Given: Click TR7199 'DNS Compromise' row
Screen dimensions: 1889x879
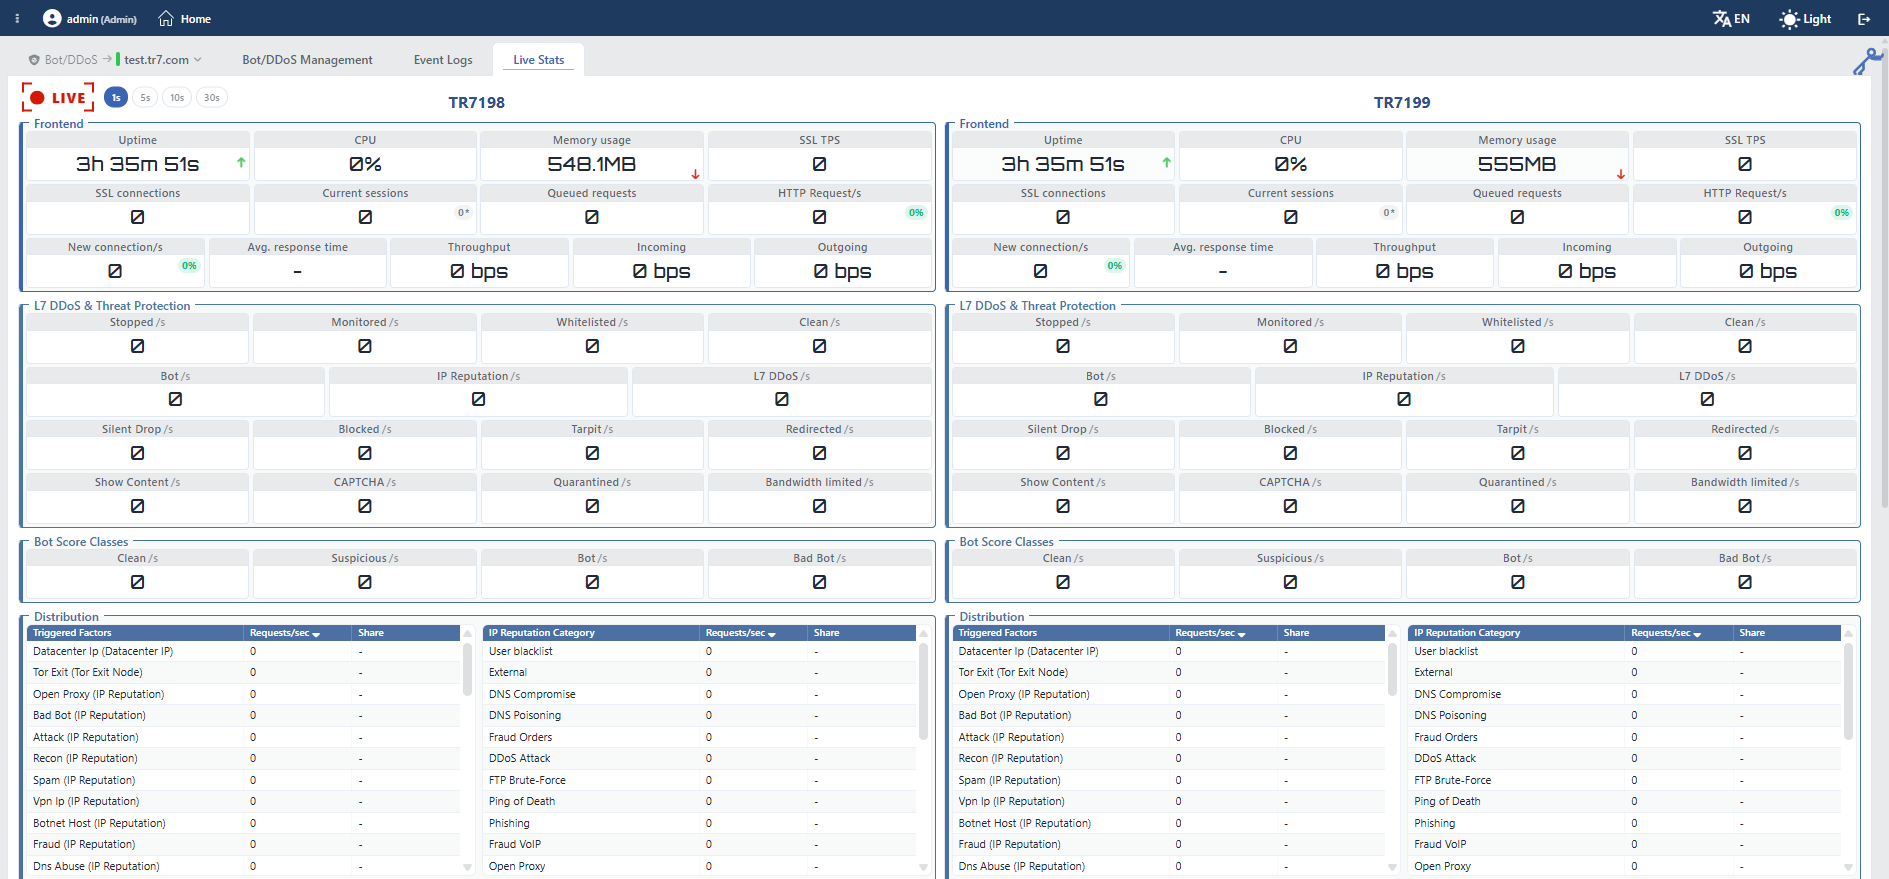Looking at the screenshot, I should pos(1626,694).
